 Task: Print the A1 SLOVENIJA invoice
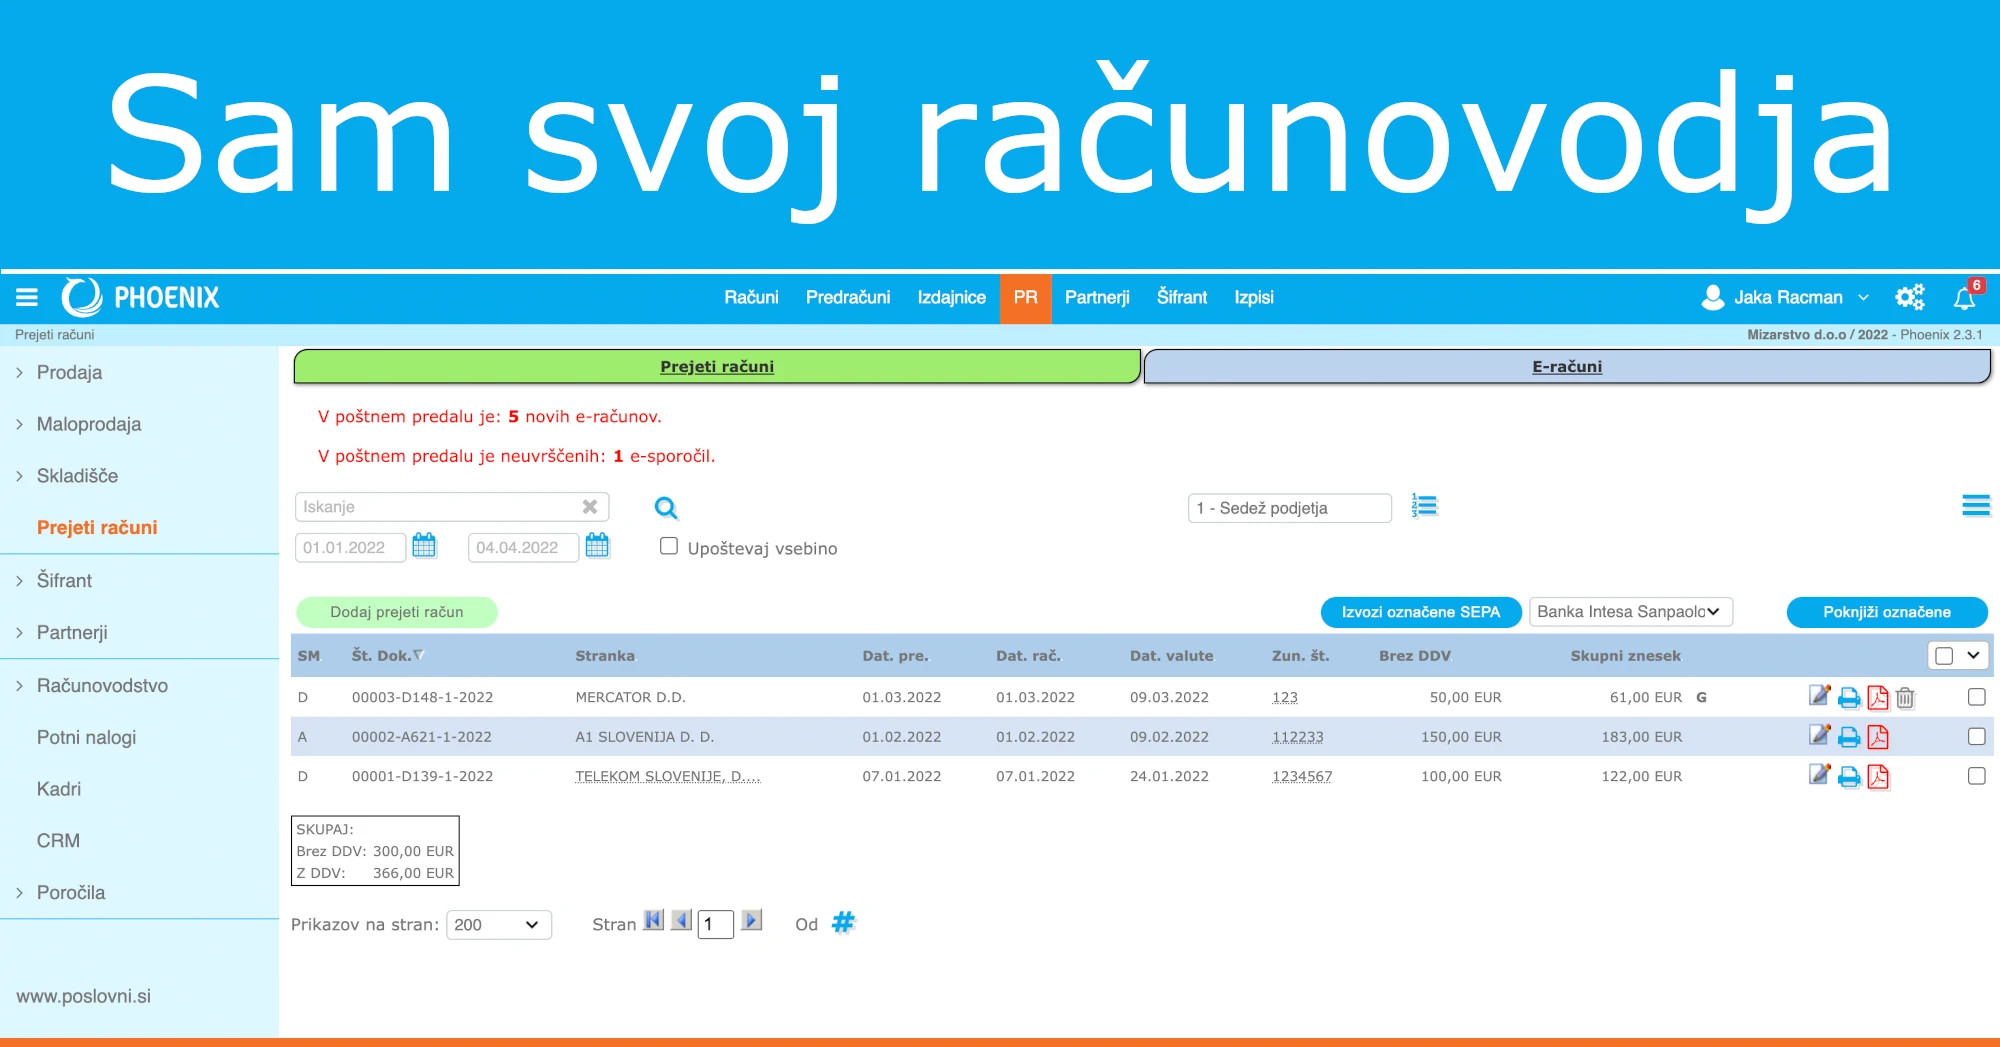click(1848, 737)
